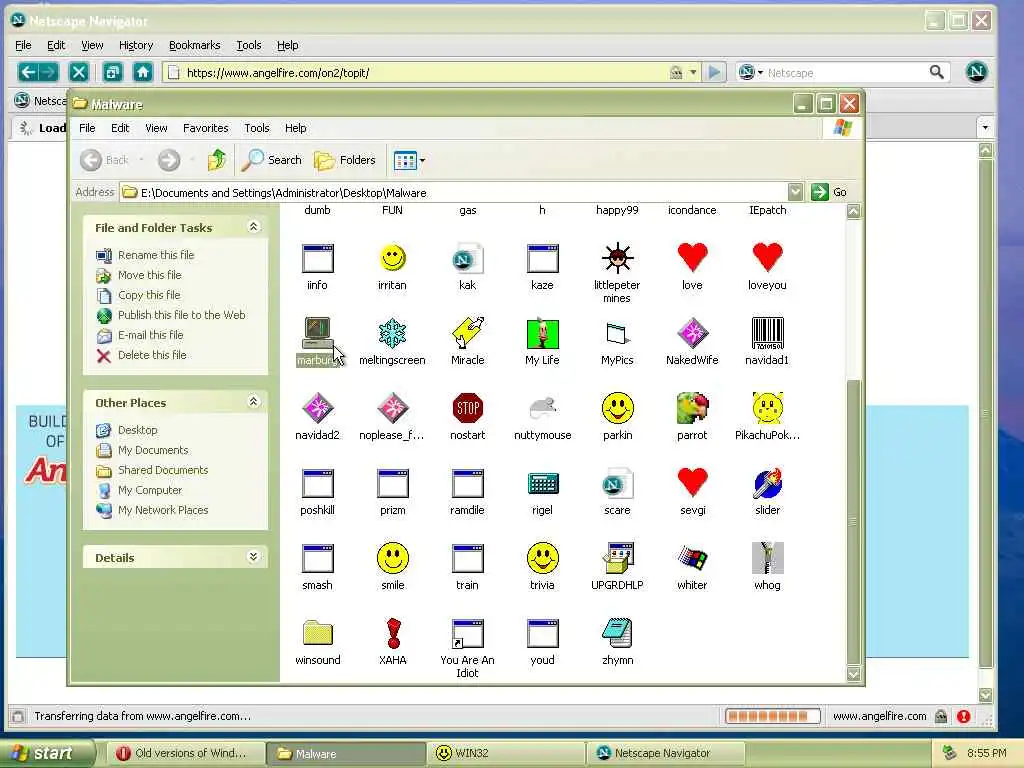This screenshot has height=768, width=1024.
Task: Select the Miracle file icon
Action: pyautogui.click(x=468, y=333)
